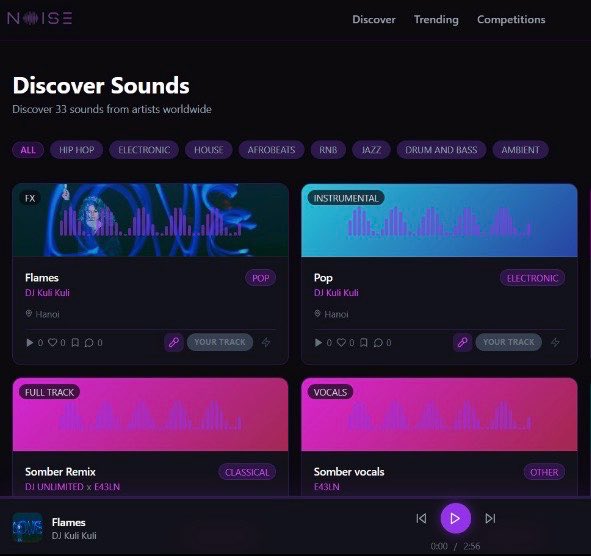The width and height of the screenshot is (591, 556).
Task: Filter sounds by AFROBEATS
Action: 271,150
